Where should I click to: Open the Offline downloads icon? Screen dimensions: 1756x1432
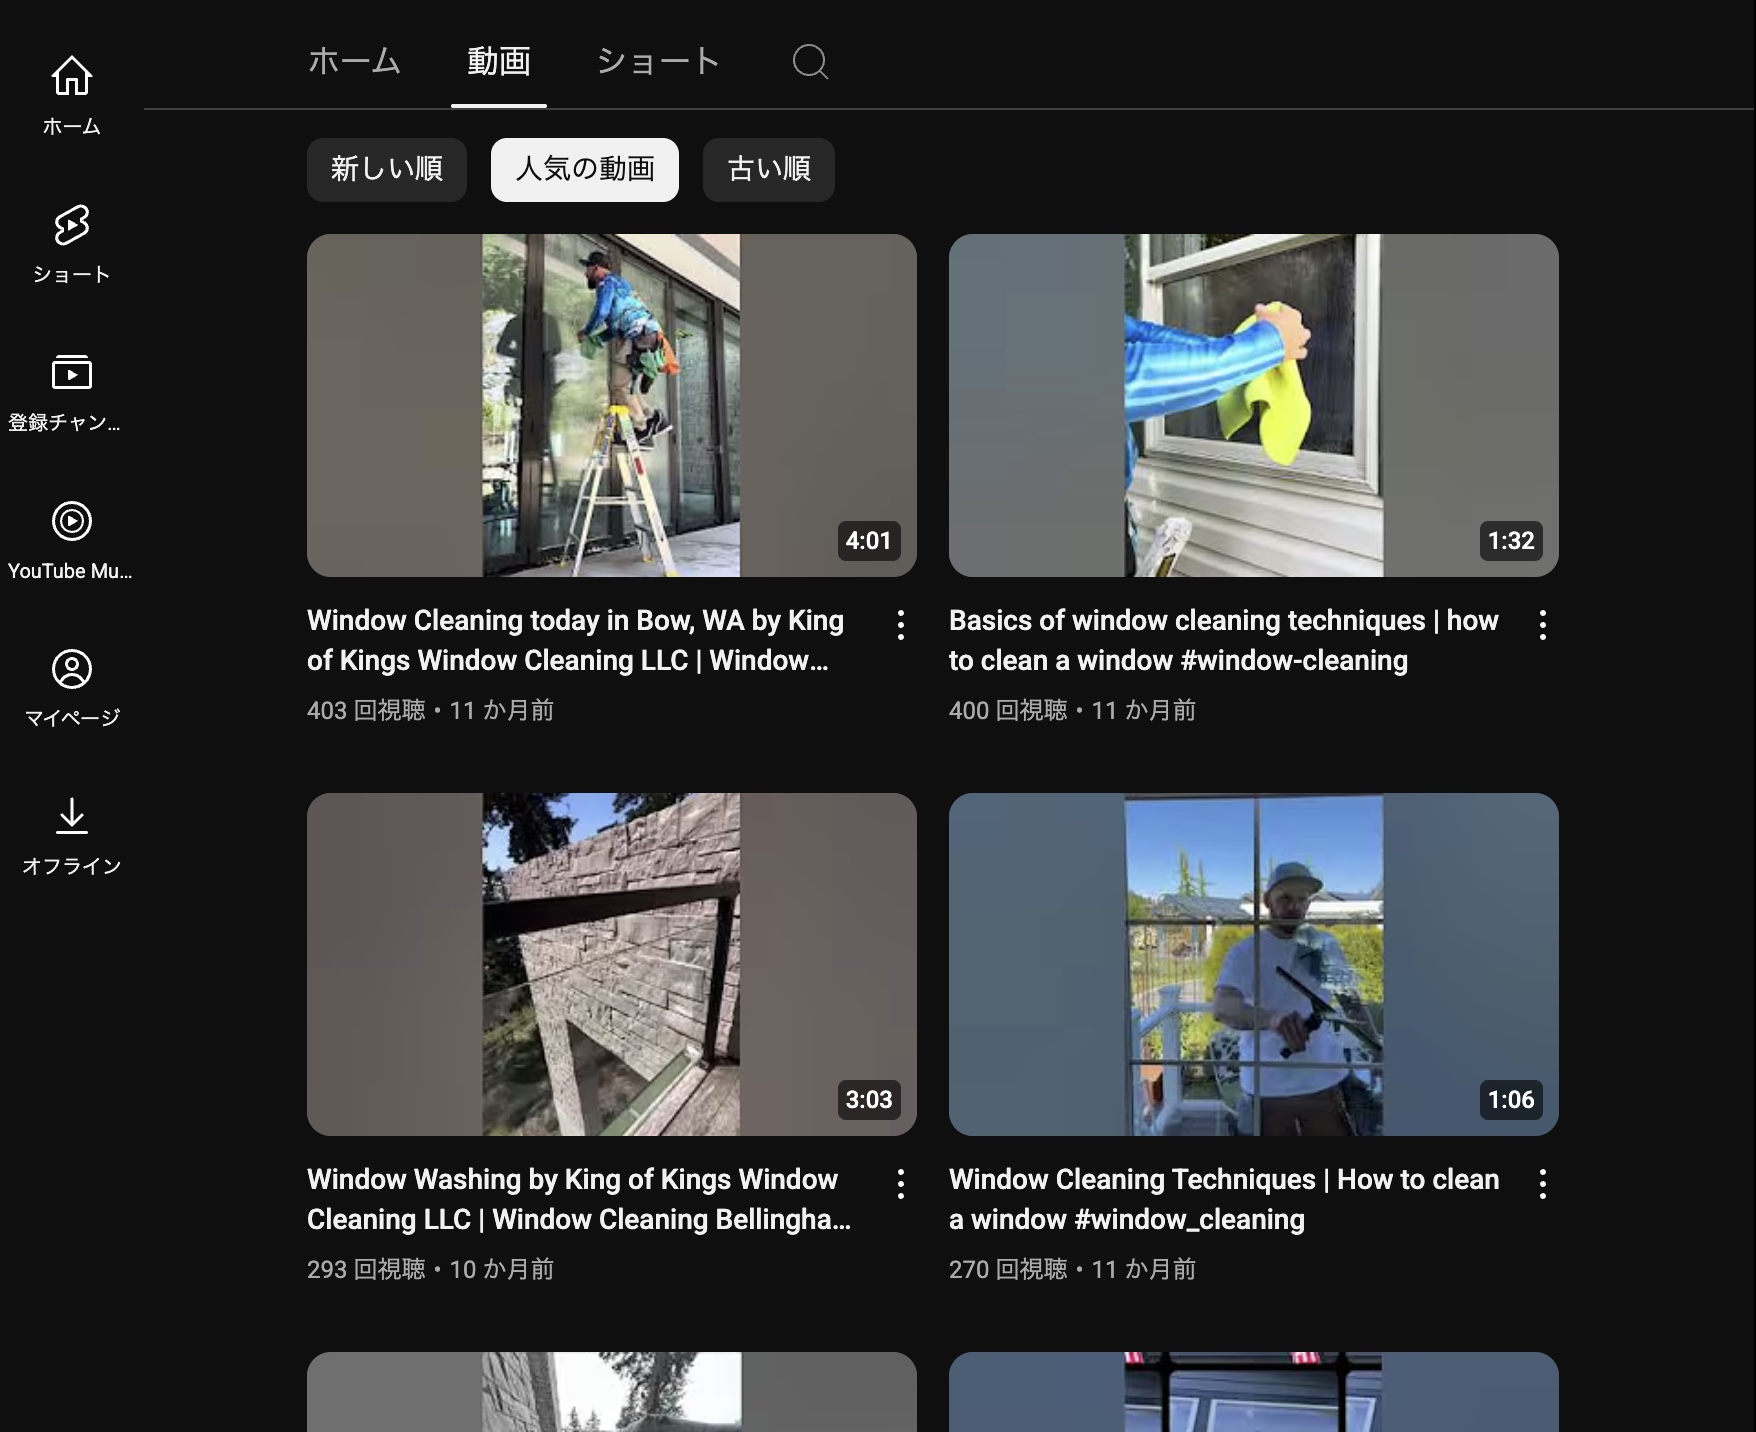tap(71, 816)
